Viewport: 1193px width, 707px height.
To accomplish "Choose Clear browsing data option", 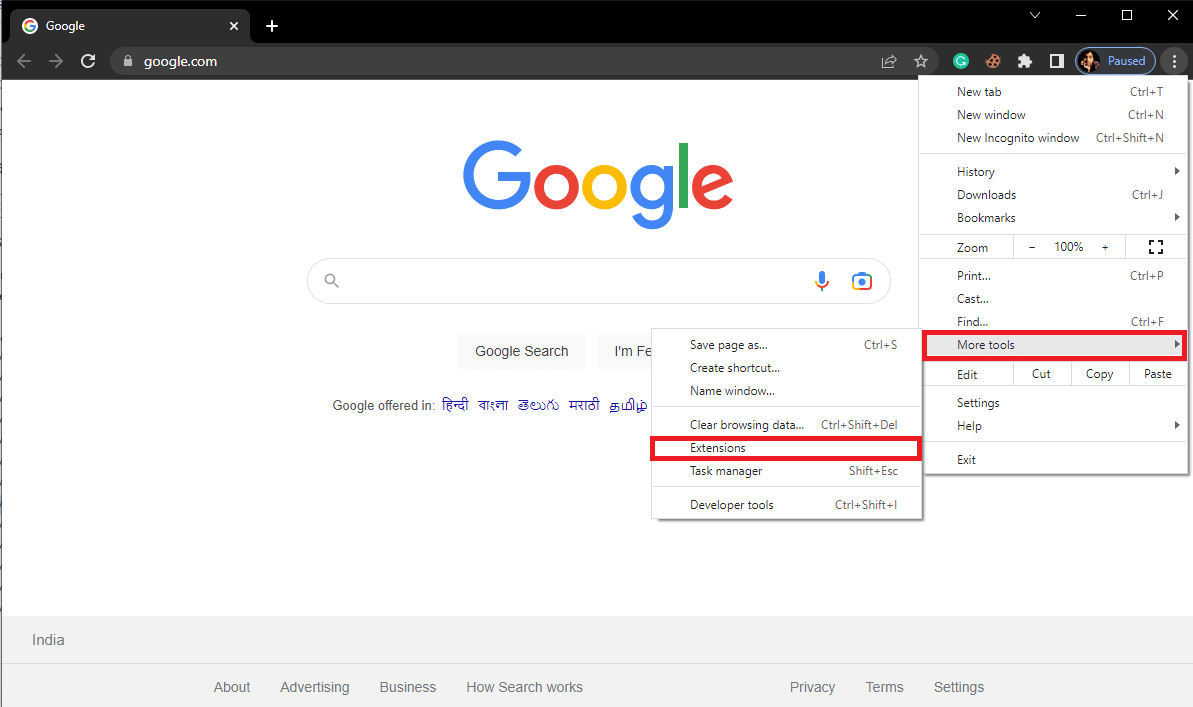I will [747, 425].
